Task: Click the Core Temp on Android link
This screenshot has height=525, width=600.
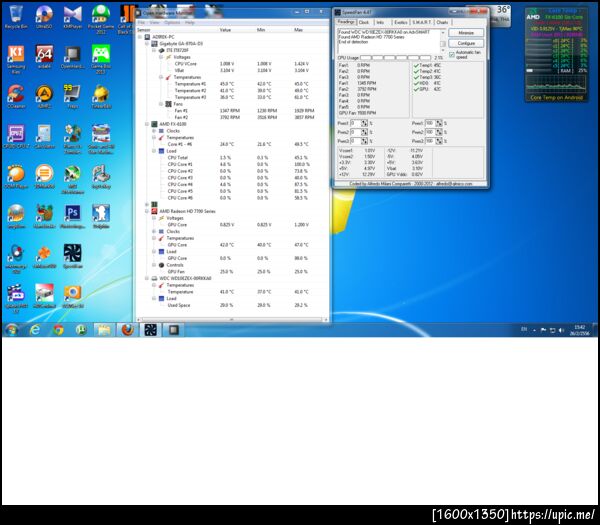Action: click(556, 98)
